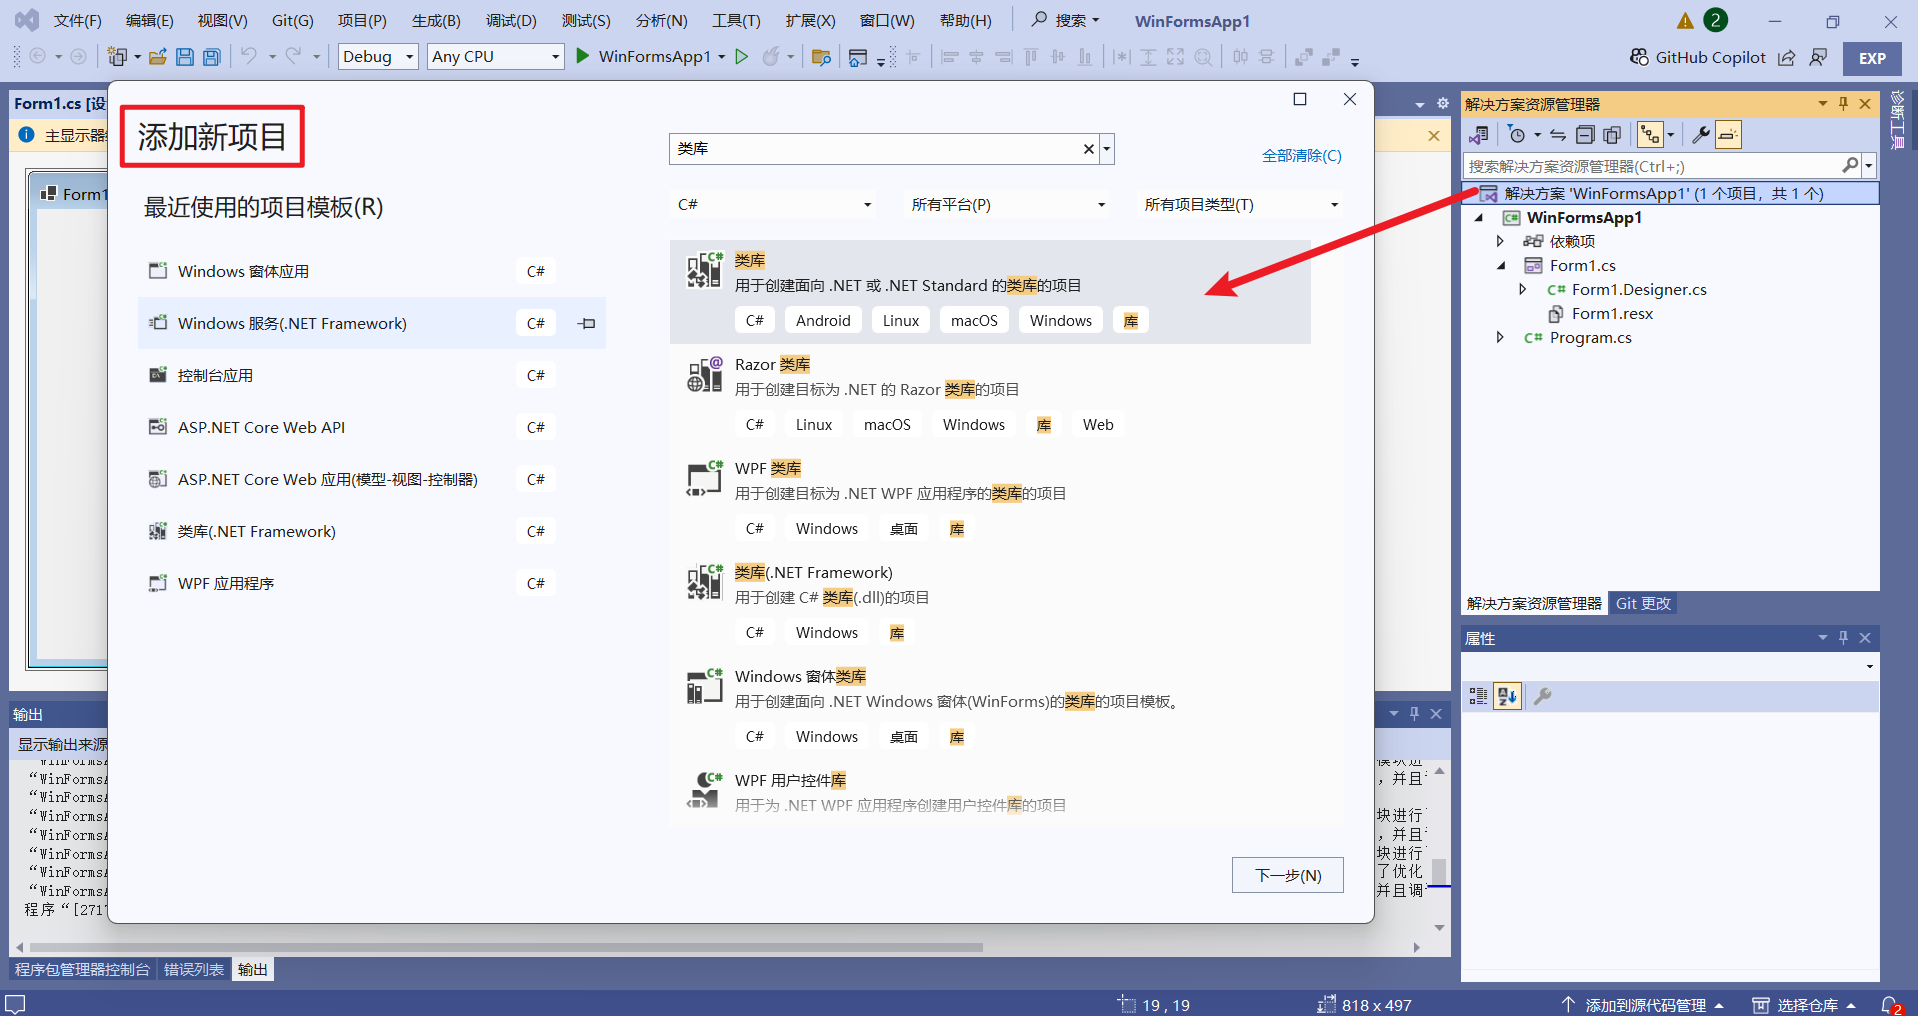
Task: Click the Properties panel categorized view icon
Action: 1478,696
